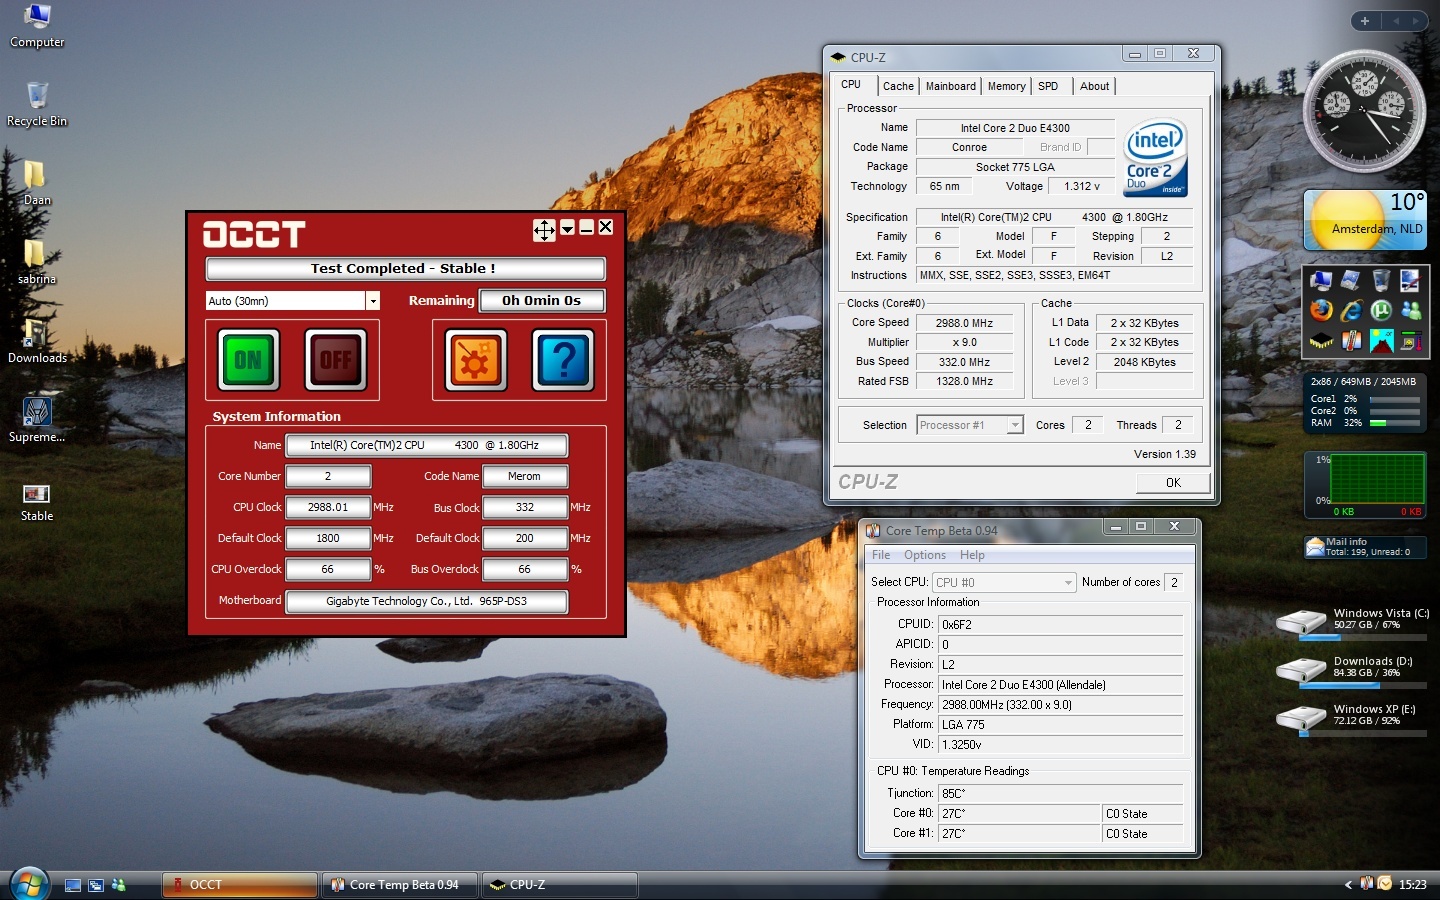Viewport: 1440px width, 900px height.
Task: Click network traffic graph gadget
Action: click(1365, 485)
